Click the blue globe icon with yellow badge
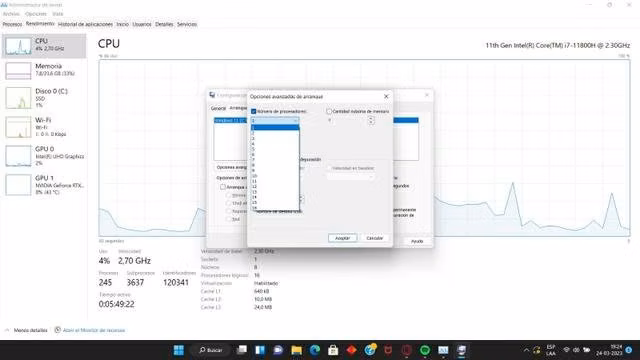This screenshot has height=360, width=640. click(370, 350)
